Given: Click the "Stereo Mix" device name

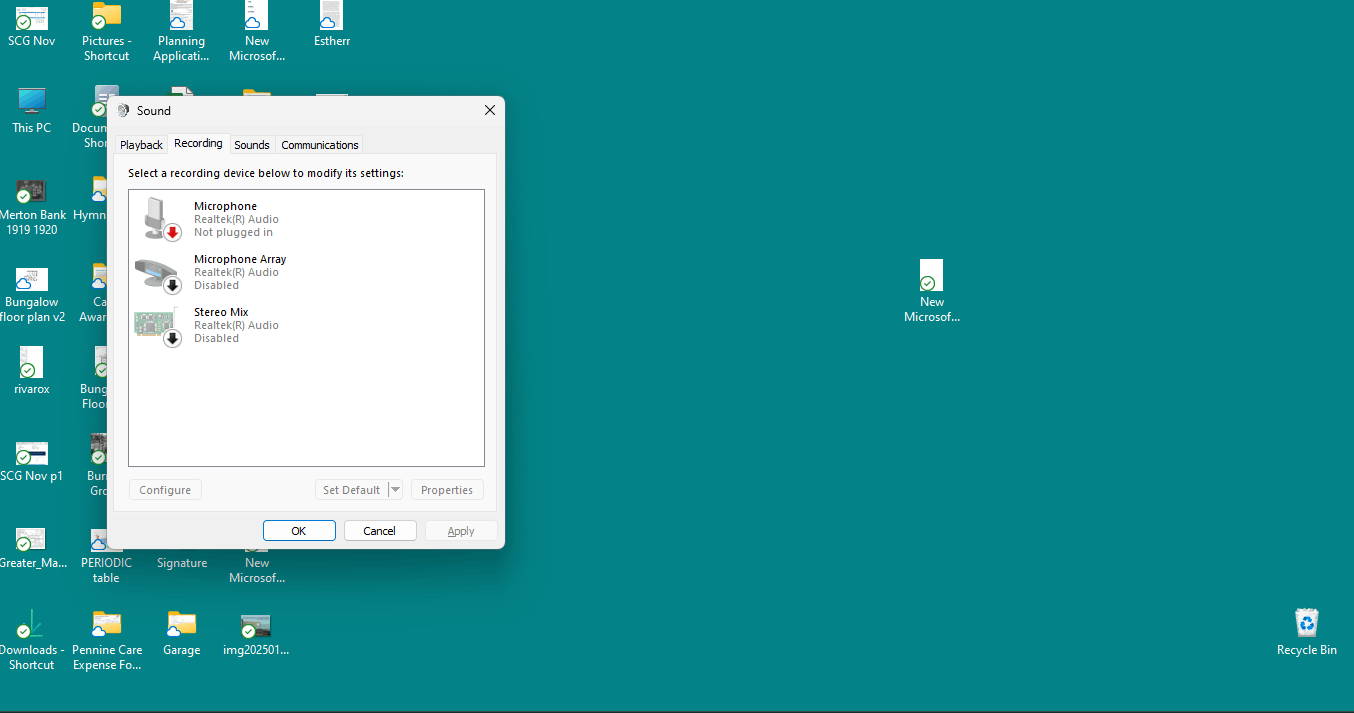Looking at the screenshot, I should (x=221, y=312).
